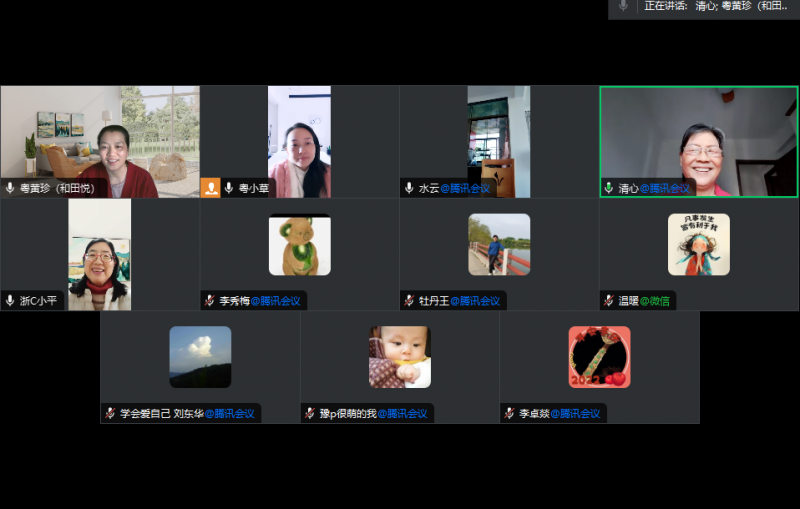Click the 粤小萃 name label
800x509 pixels.
pyautogui.click(x=254, y=188)
